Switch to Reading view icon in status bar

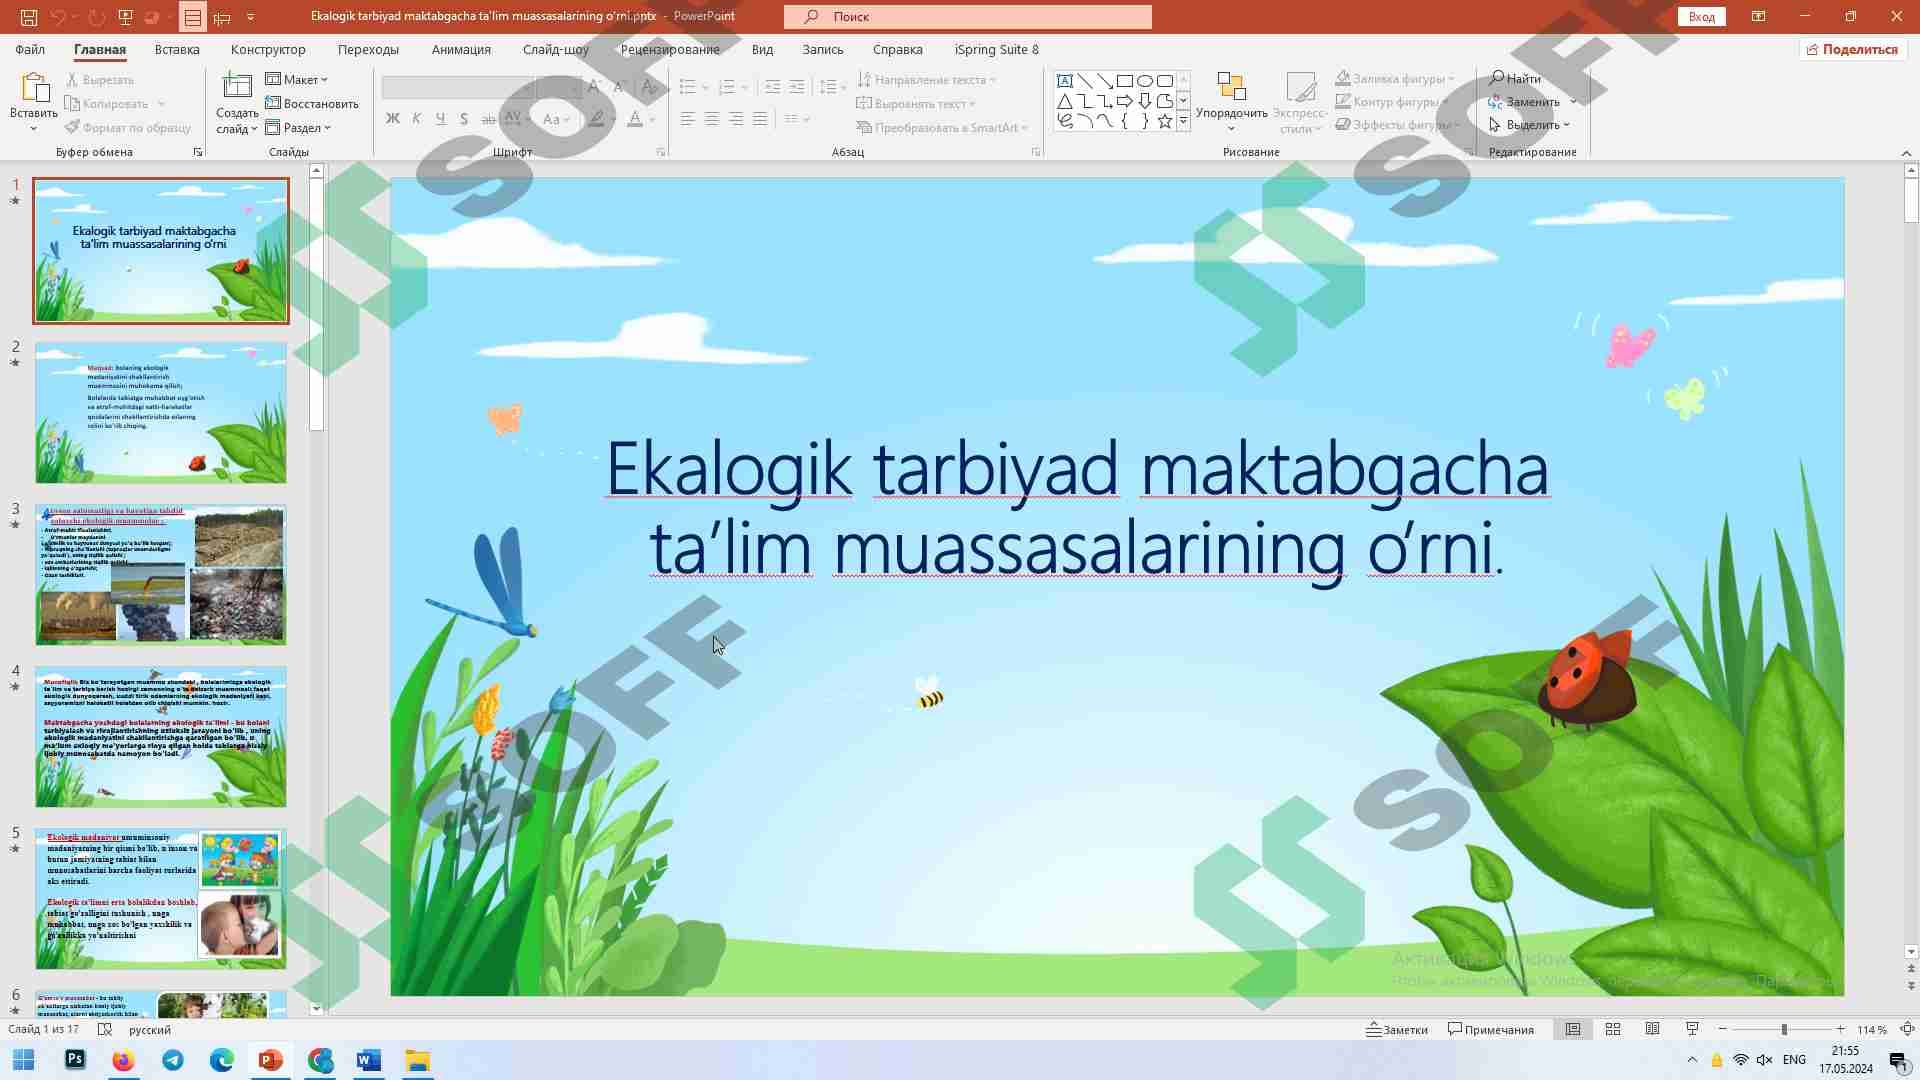tap(1653, 1029)
